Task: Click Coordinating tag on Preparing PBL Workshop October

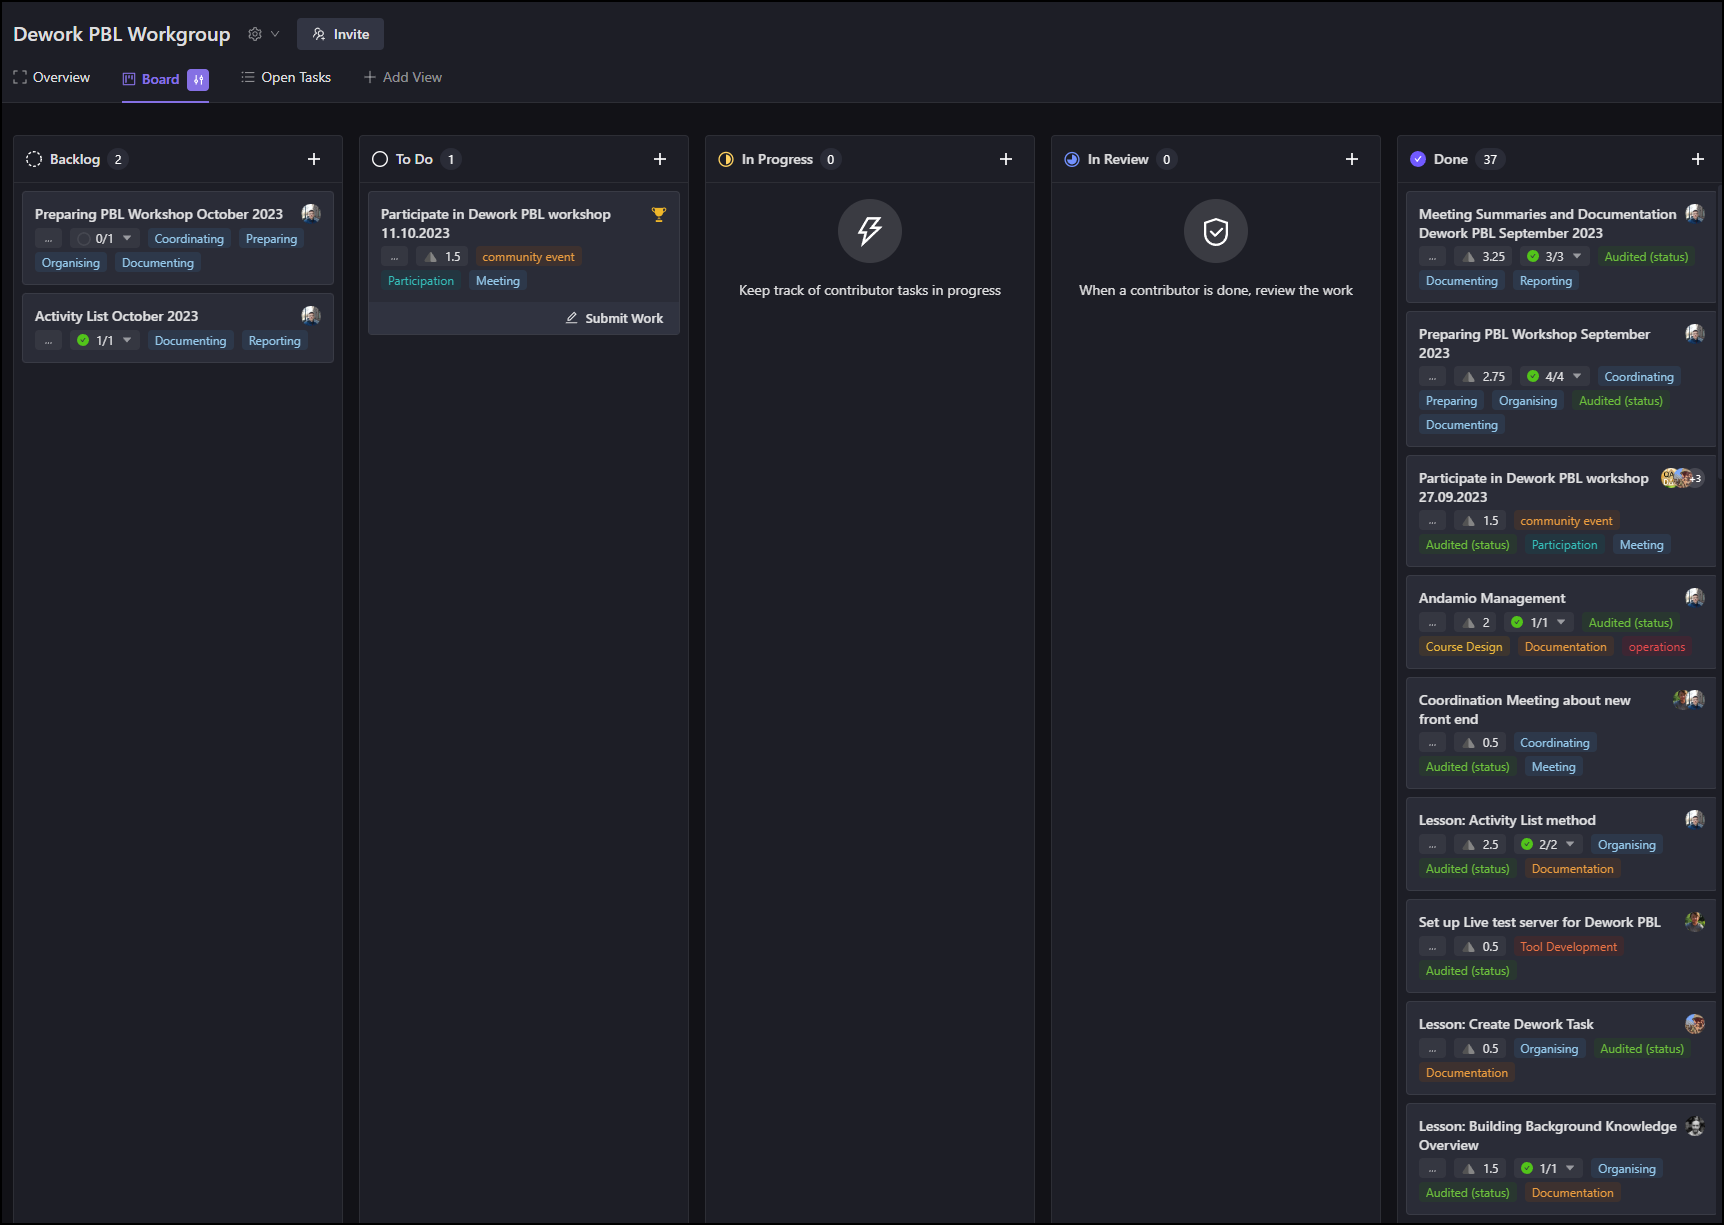Action: coord(189,239)
